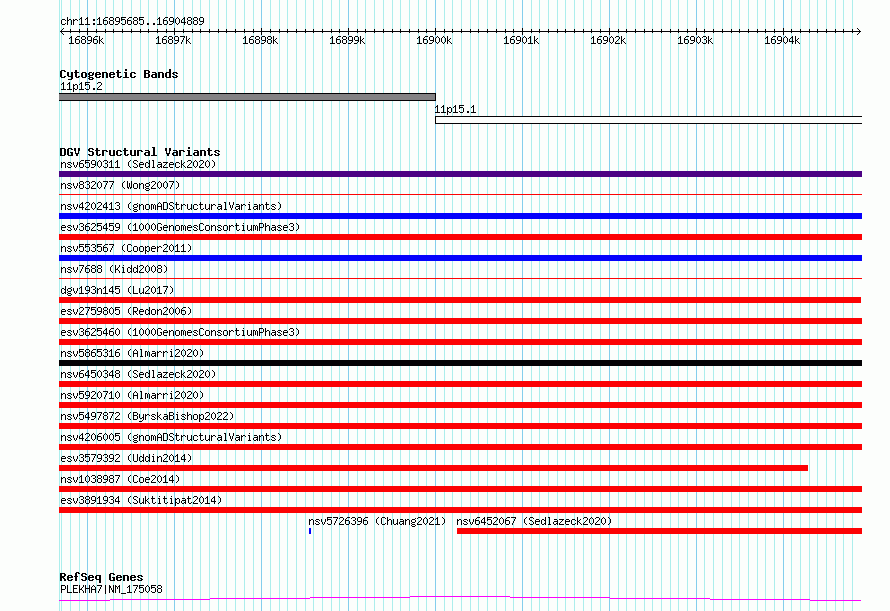Select the red nsv4206005 variant bar

tap(460, 447)
